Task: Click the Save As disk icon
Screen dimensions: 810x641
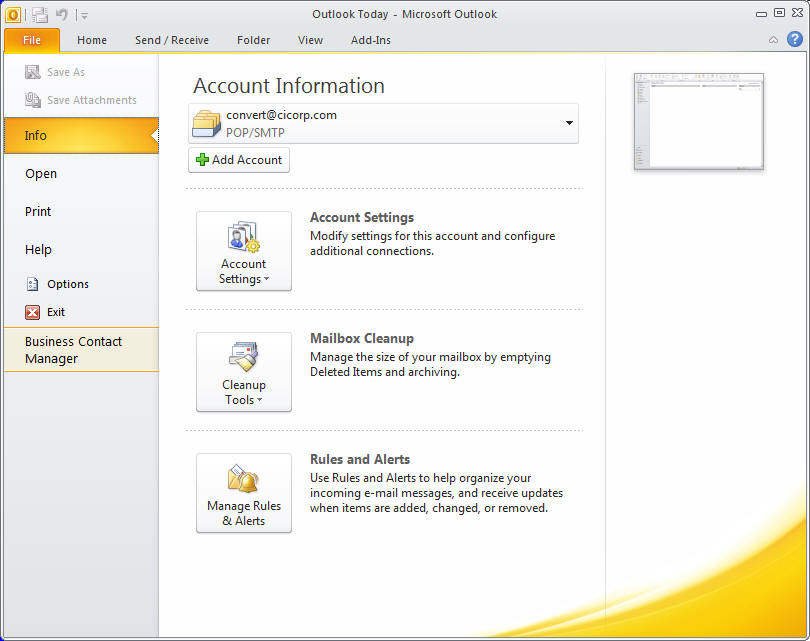Action: point(33,72)
